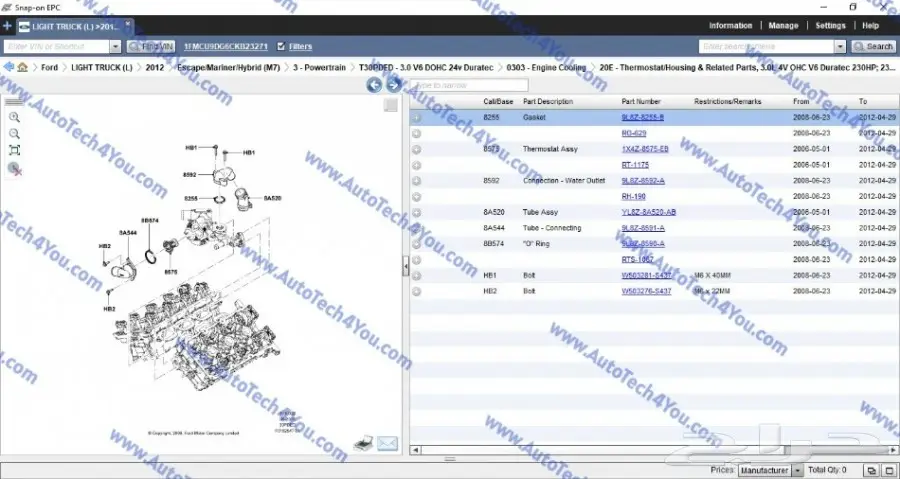Image resolution: width=900 pixels, height=479 pixels.
Task: Open the VIN or Shortcut dropdown arrow
Action: point(115,46)
